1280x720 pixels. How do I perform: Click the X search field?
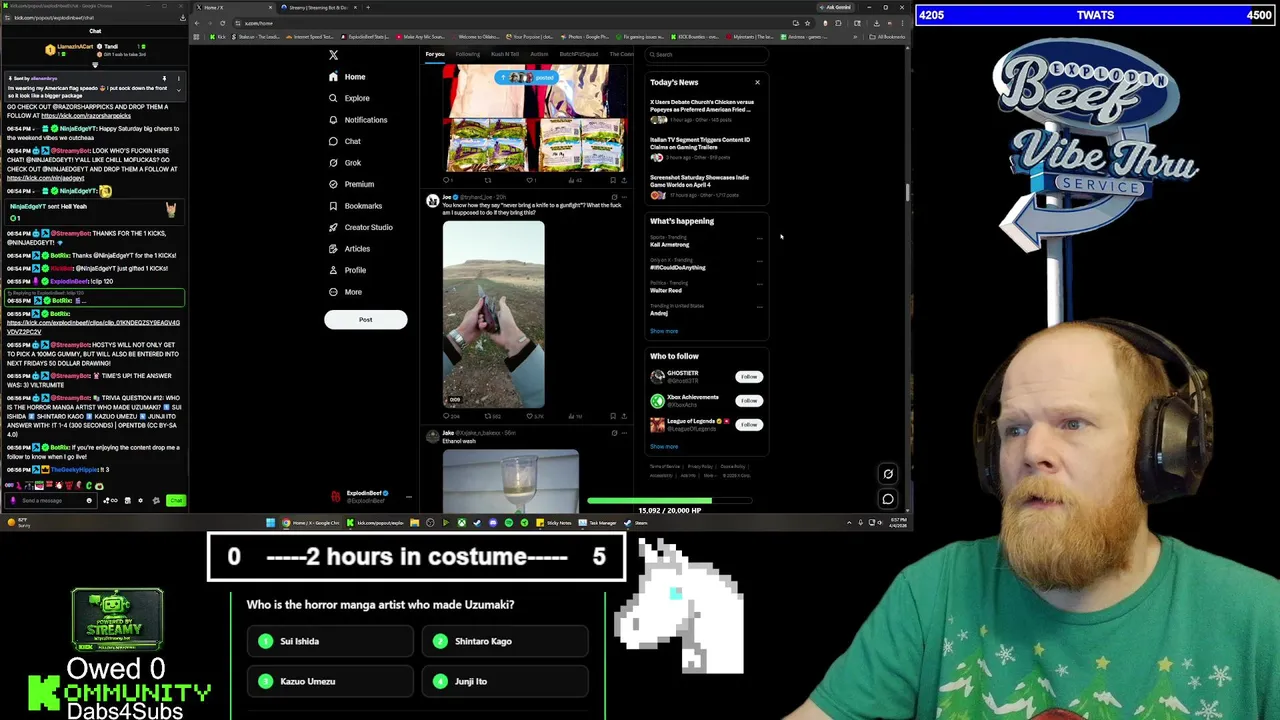tap(706, 55)
